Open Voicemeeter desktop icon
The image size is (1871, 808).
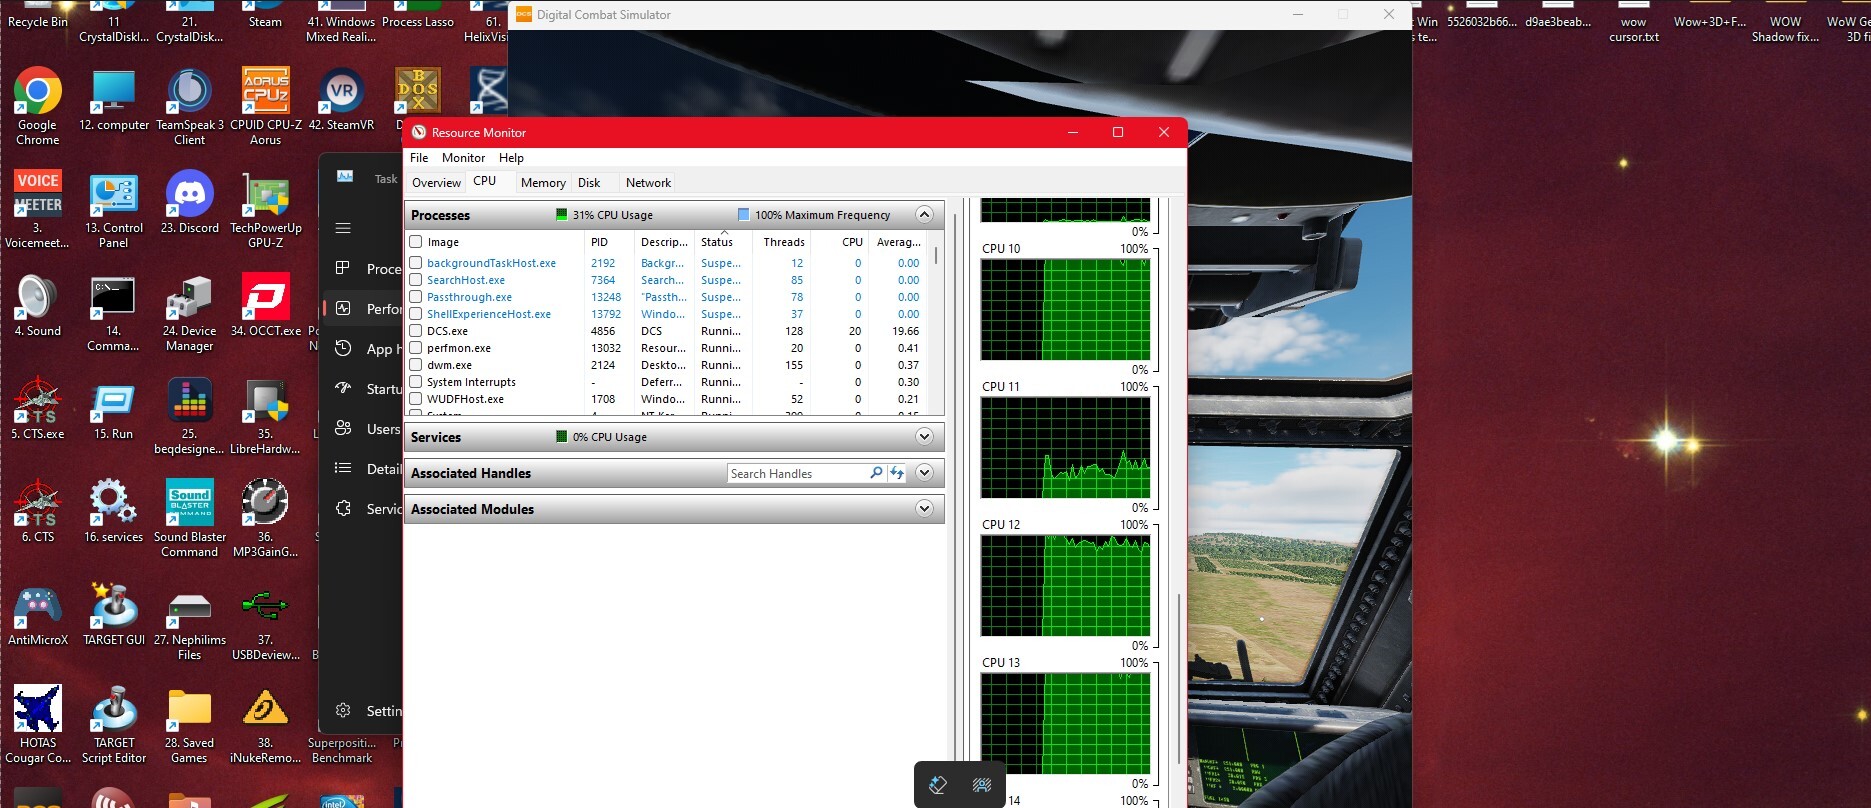point(37,209)
